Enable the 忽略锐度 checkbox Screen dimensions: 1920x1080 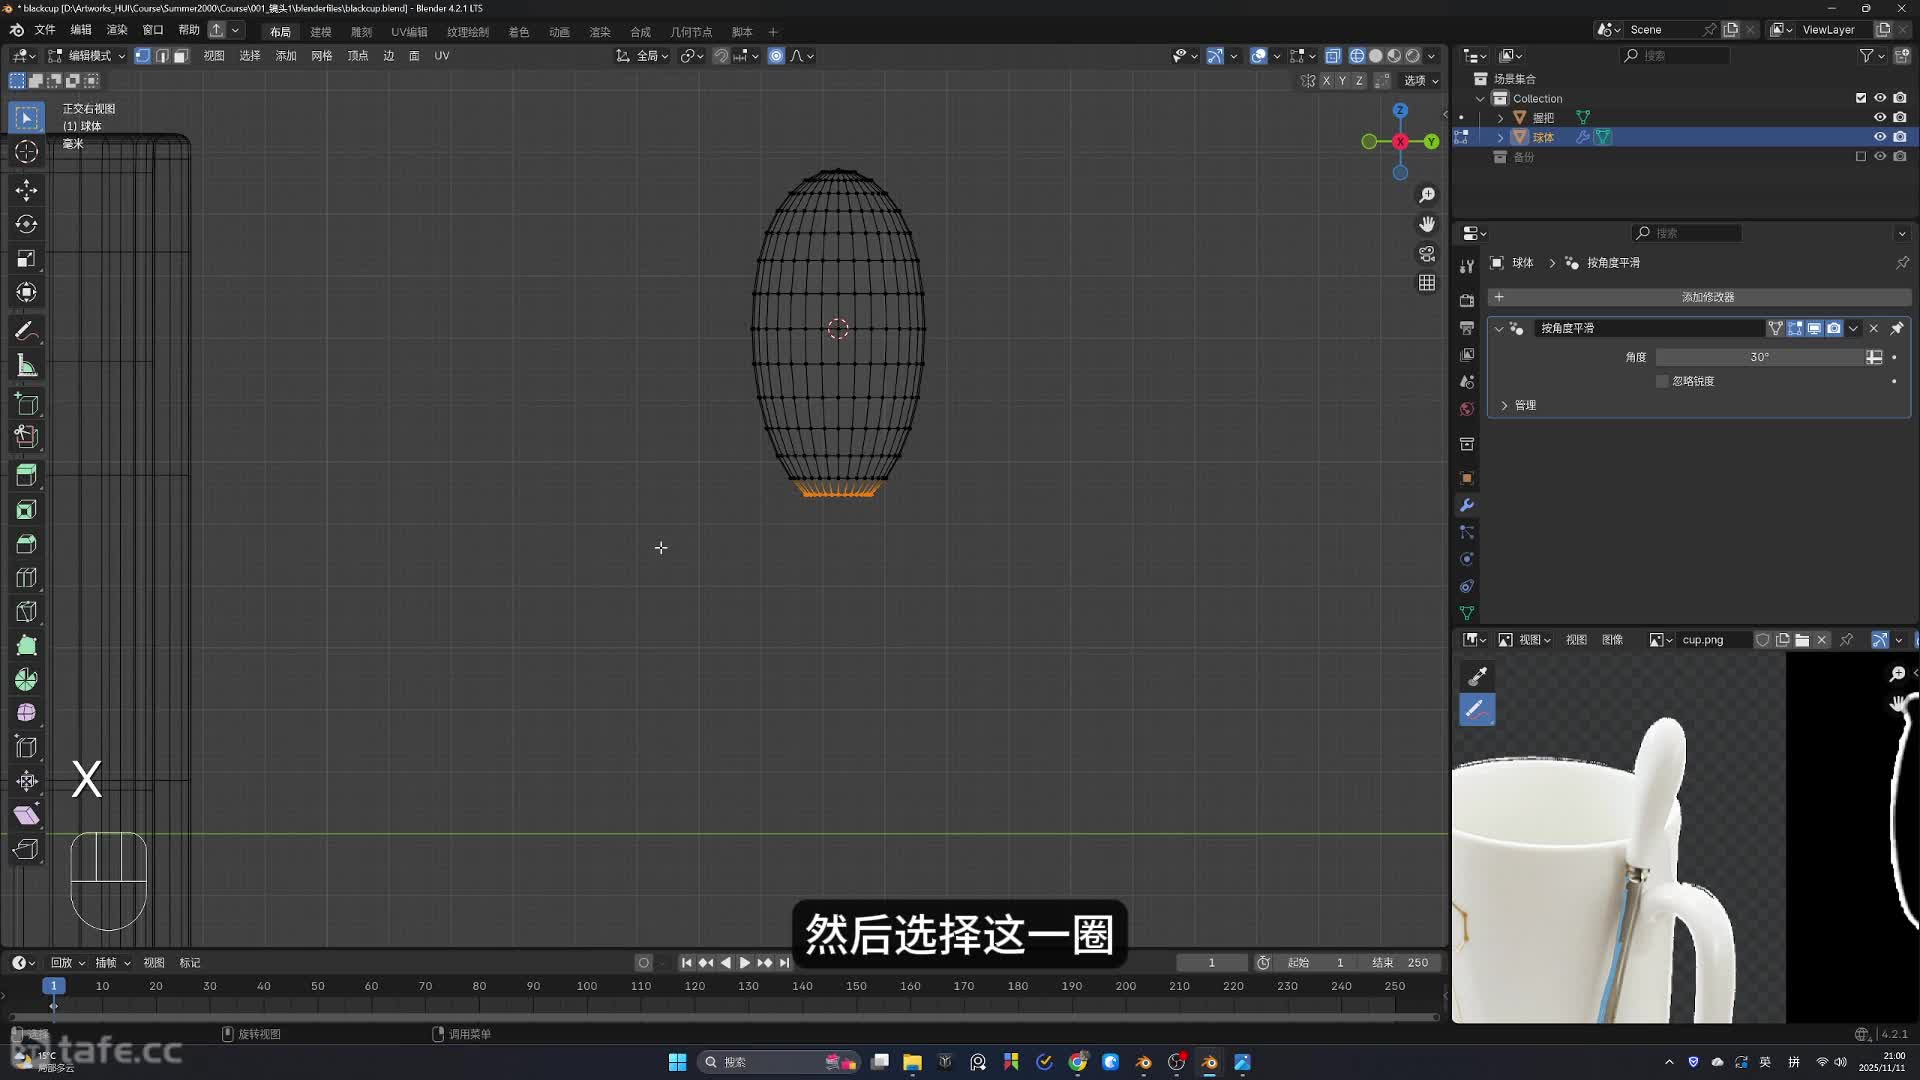(x=1662, y=381)
